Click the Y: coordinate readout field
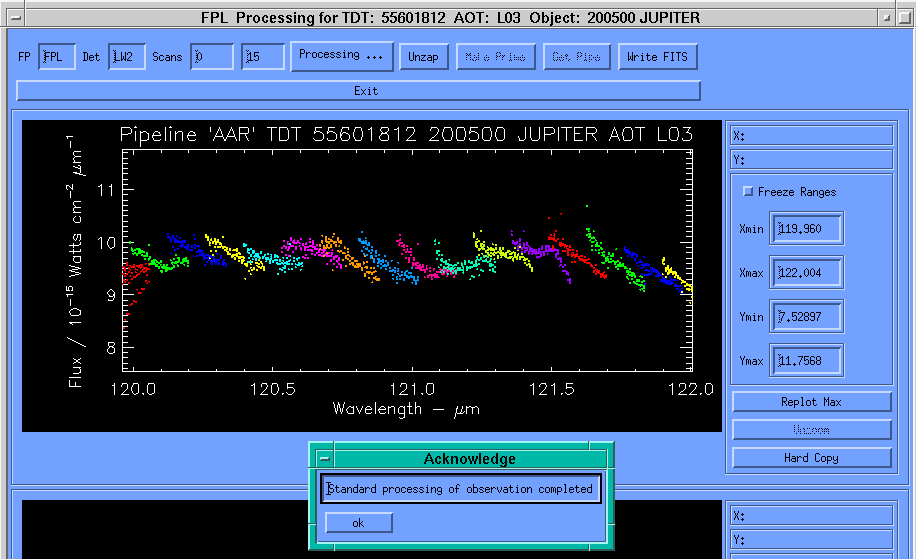This screenshot has width=916, height=559. click(x=811, y=159)
